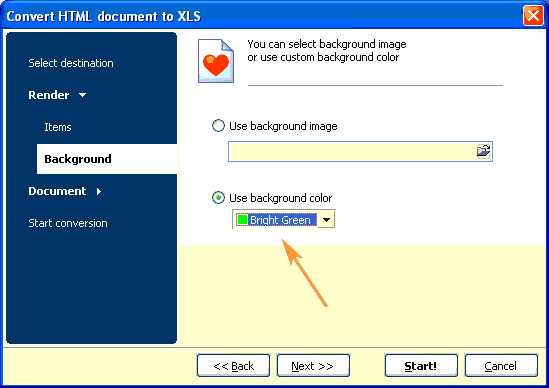Click the heart document icon
Viewport: 549px width, 388px height.
click(216, 61)
